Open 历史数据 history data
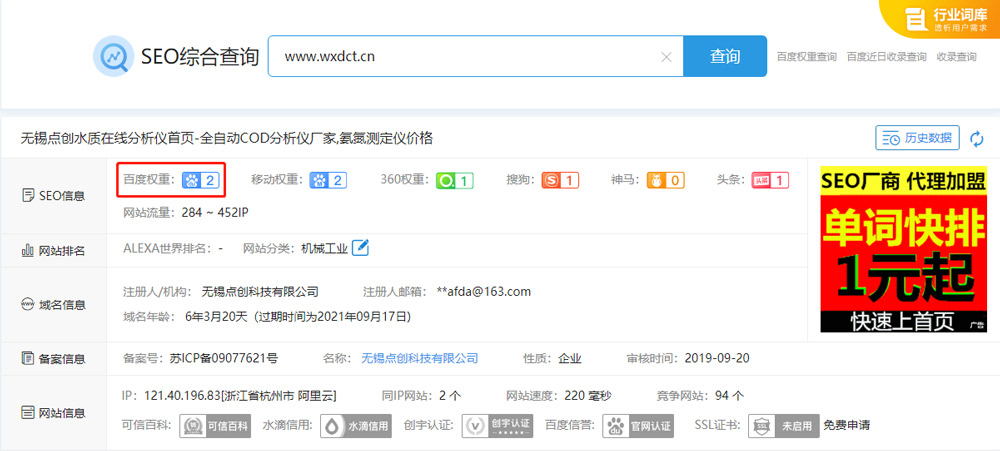This screenshot has height=451, width=1000. pos(917,138)
